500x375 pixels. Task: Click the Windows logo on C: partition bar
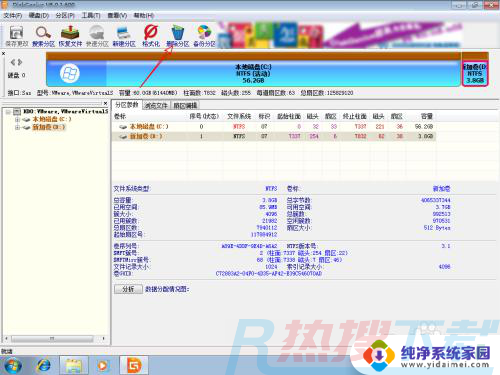tap(70, 73)
